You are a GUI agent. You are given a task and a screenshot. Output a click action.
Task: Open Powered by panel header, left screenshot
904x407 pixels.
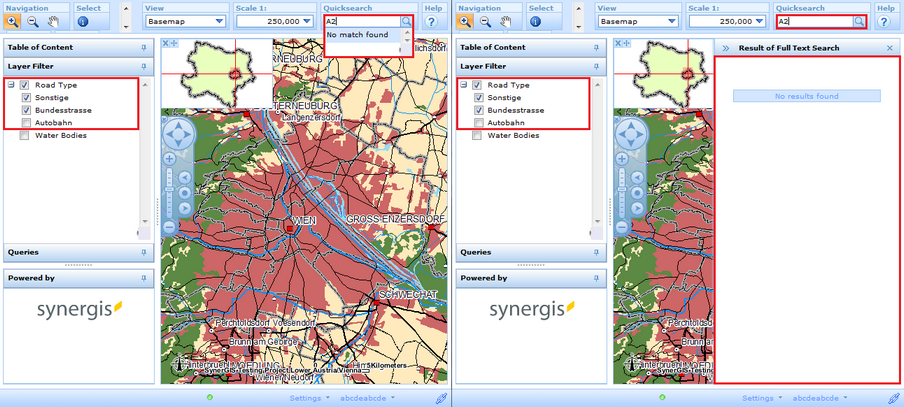coord(79,278)
